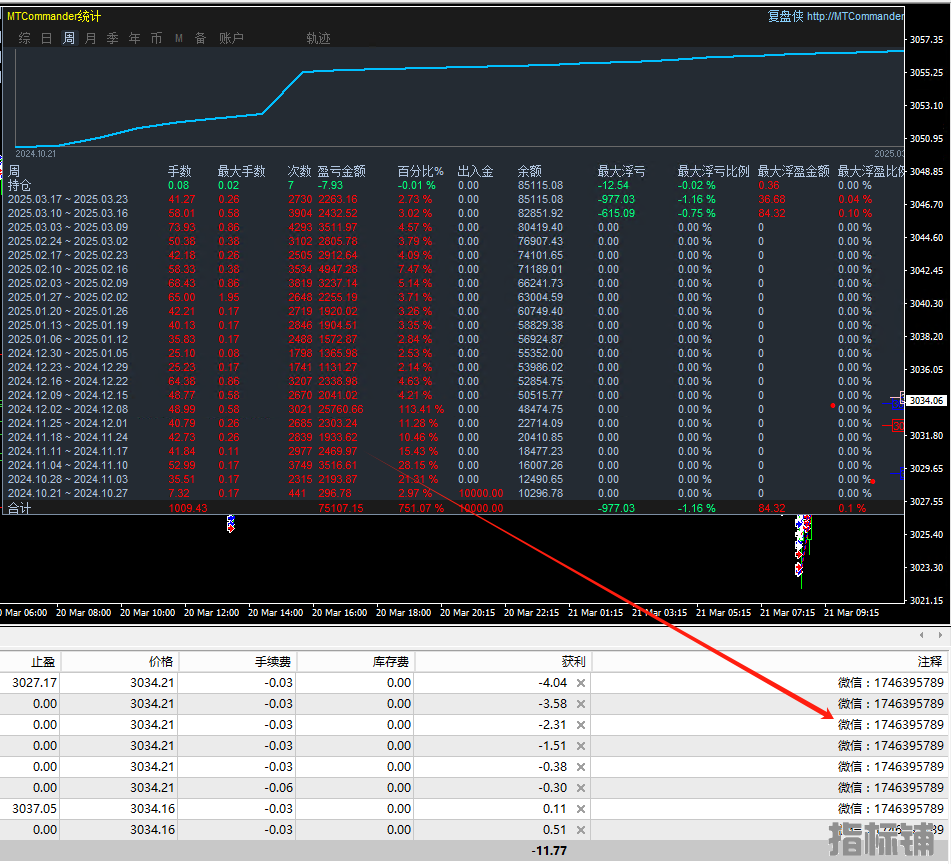The width and height of the screenshot is (951, 864).
Task: Click the 最大浮亏 column heading
Action: pos(621,172)
